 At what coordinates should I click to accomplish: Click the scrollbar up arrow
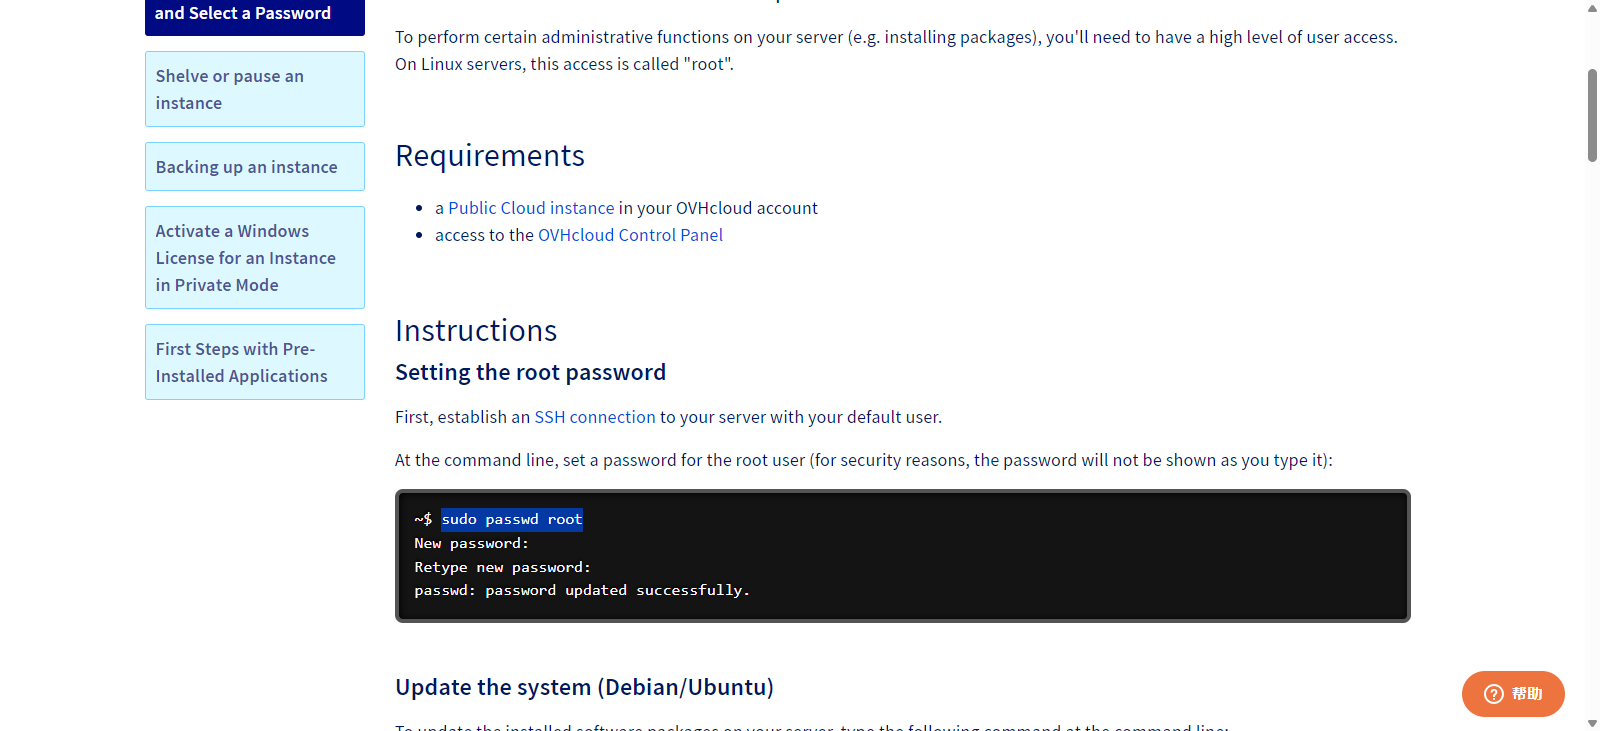click(1592, 8)
